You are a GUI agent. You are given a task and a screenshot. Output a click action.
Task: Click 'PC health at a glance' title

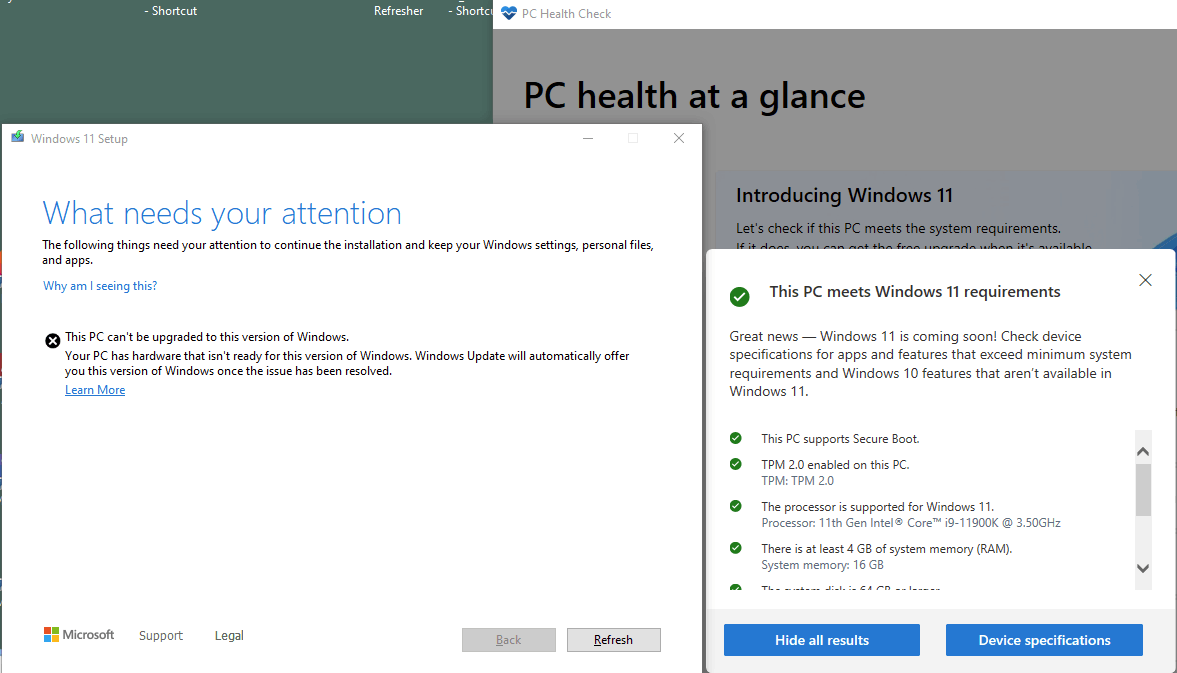click(694, 96)
